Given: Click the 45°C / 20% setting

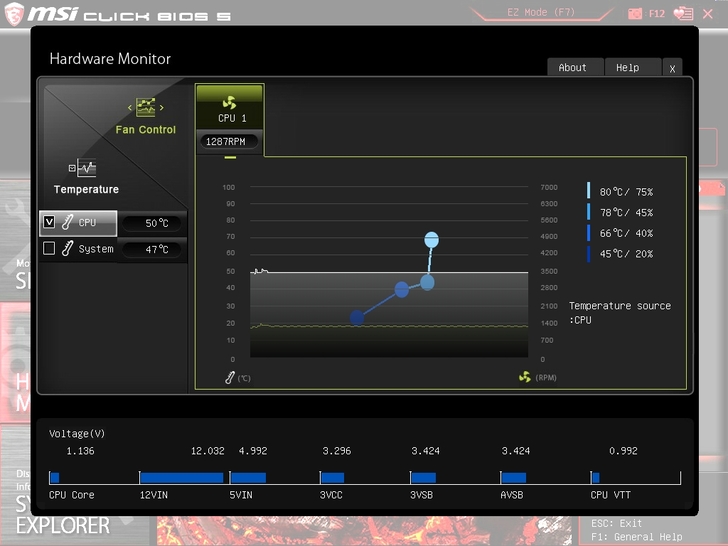Looking at the screenshot, I should pos(626,254).
